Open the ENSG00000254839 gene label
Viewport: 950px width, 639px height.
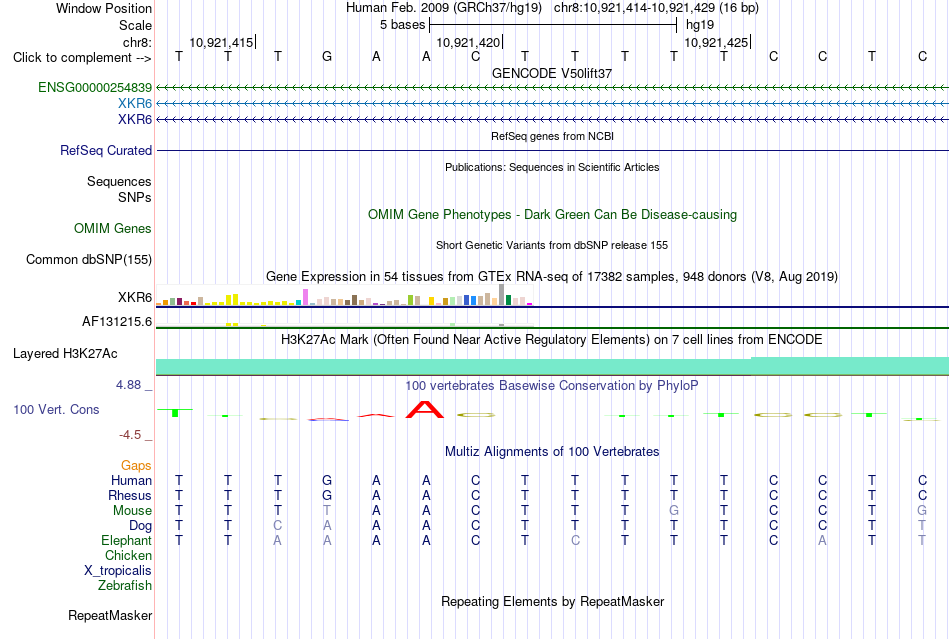point(95,88)
